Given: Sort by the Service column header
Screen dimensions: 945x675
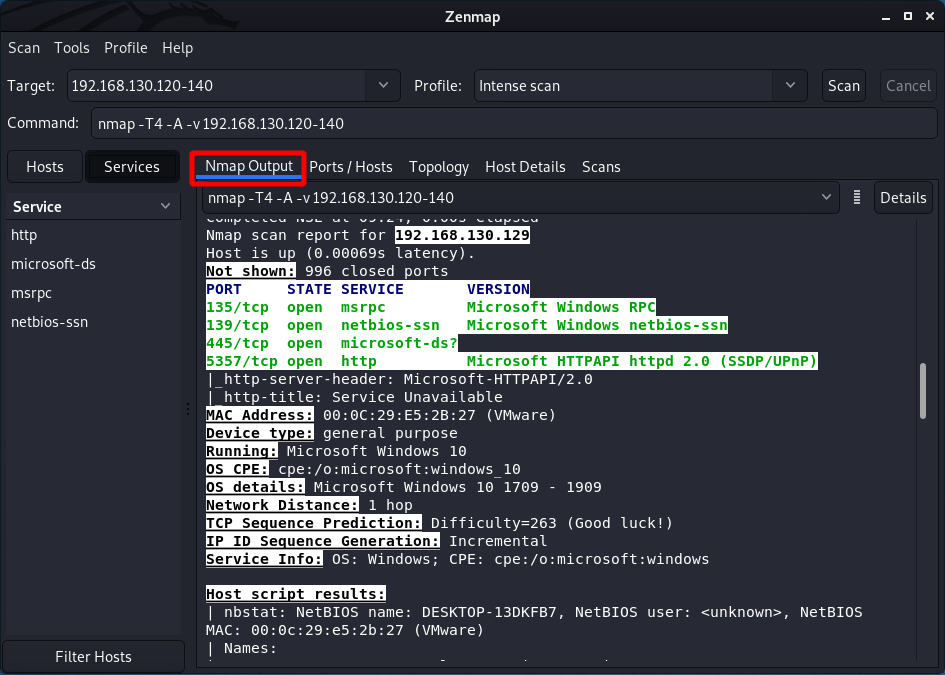Looking at the screenshot, I should coord(93,207).
